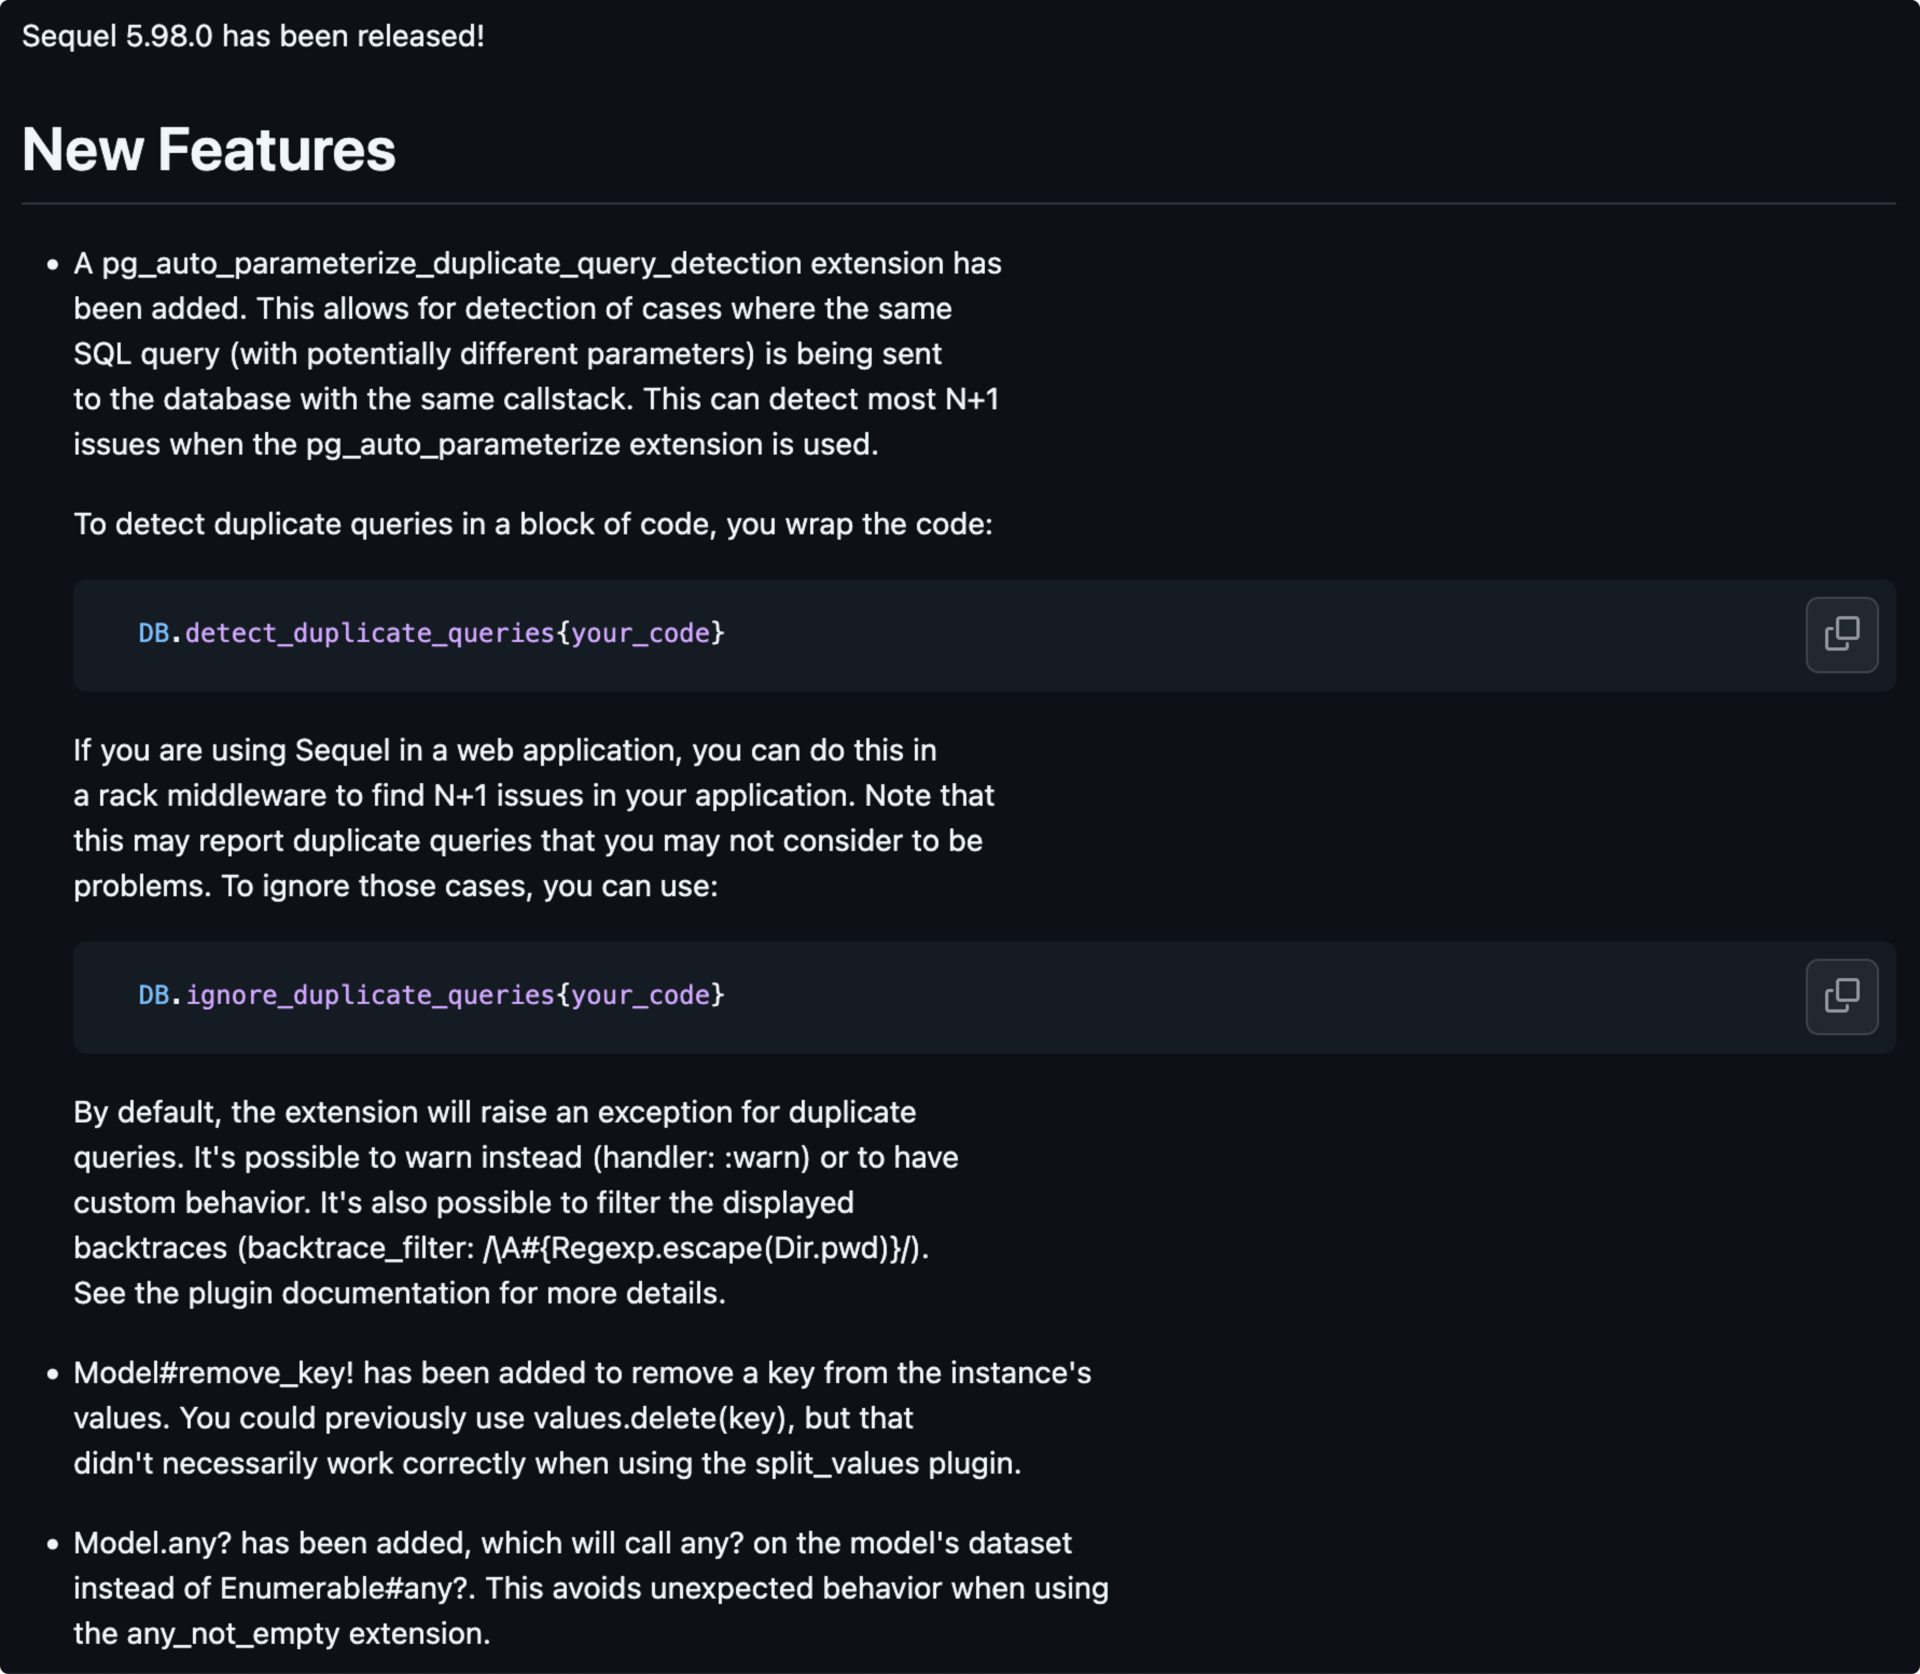Click the values.delete(key) text
This screenshot has height=1674, width=1920.
click(662, 1418)
